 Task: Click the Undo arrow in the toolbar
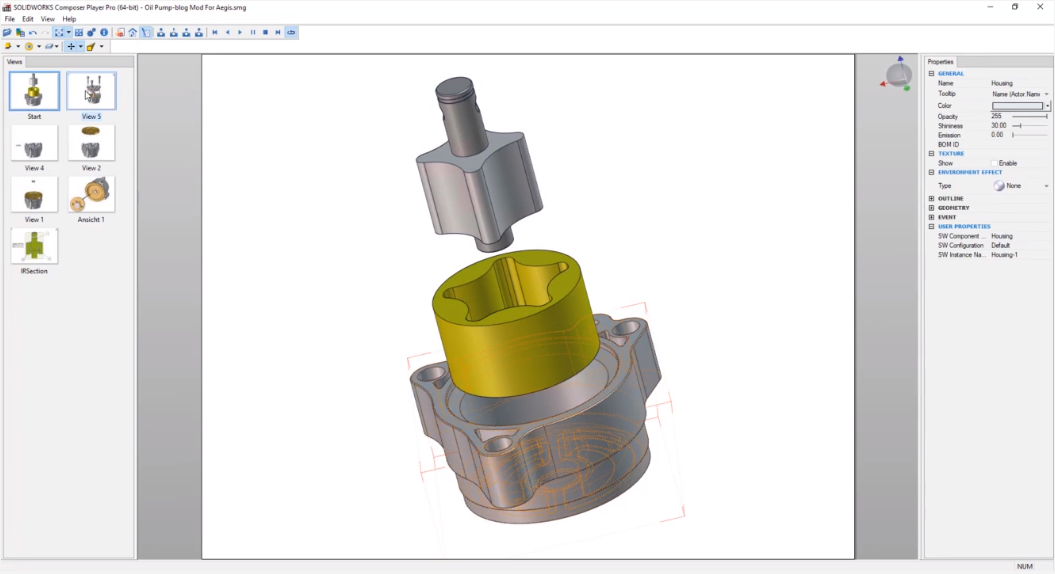tap(33, 33)
